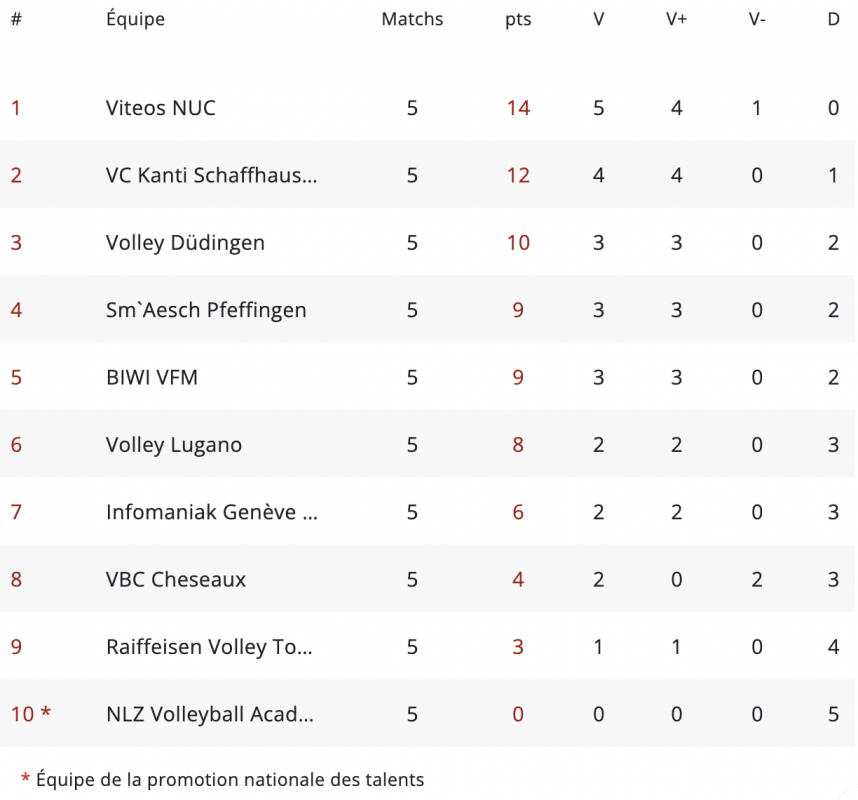
Task: Open the Viteos NUC team link
Action: coord(160,108)
